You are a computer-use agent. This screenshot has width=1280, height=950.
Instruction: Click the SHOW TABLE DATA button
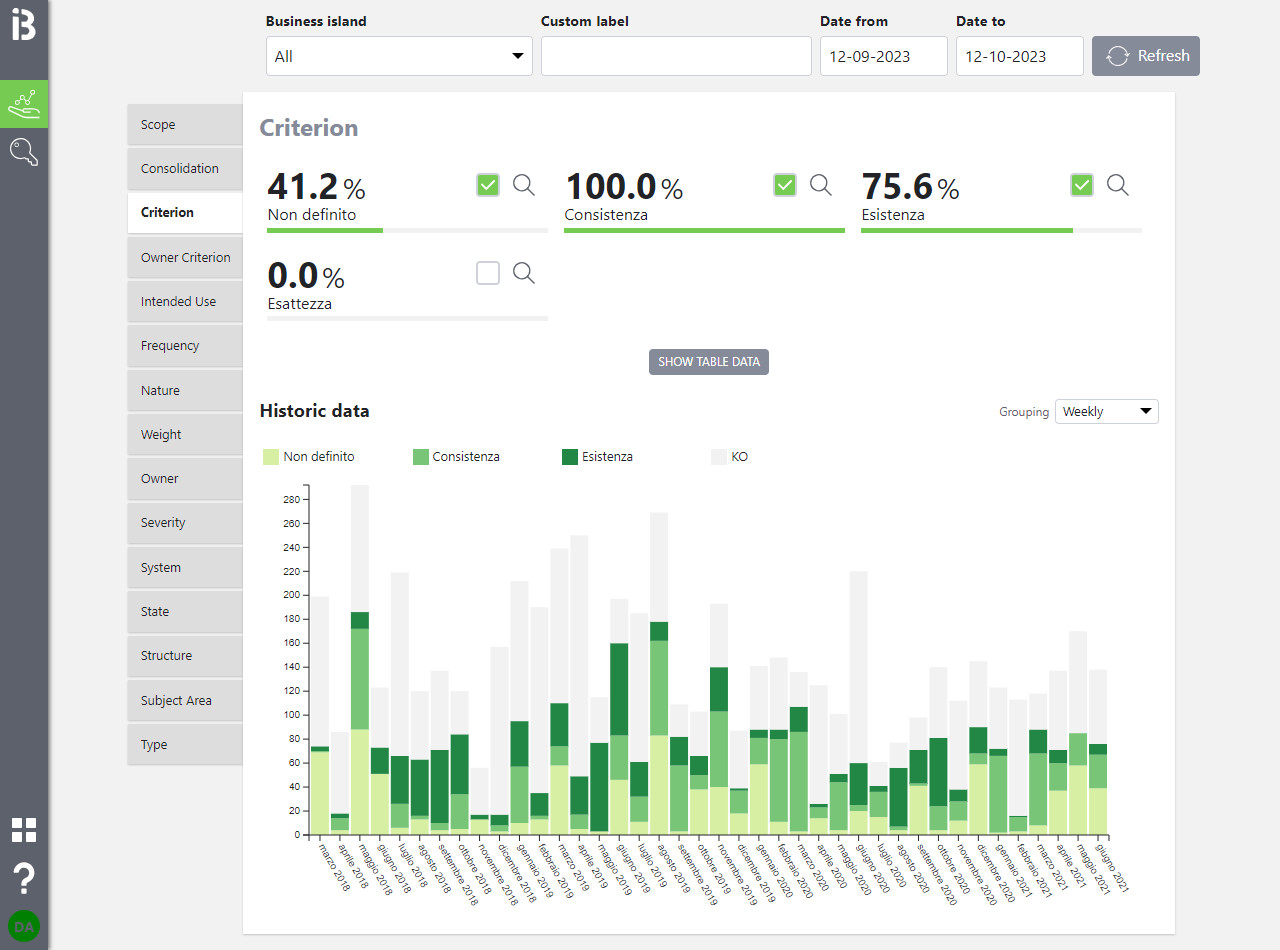point(709,362)
